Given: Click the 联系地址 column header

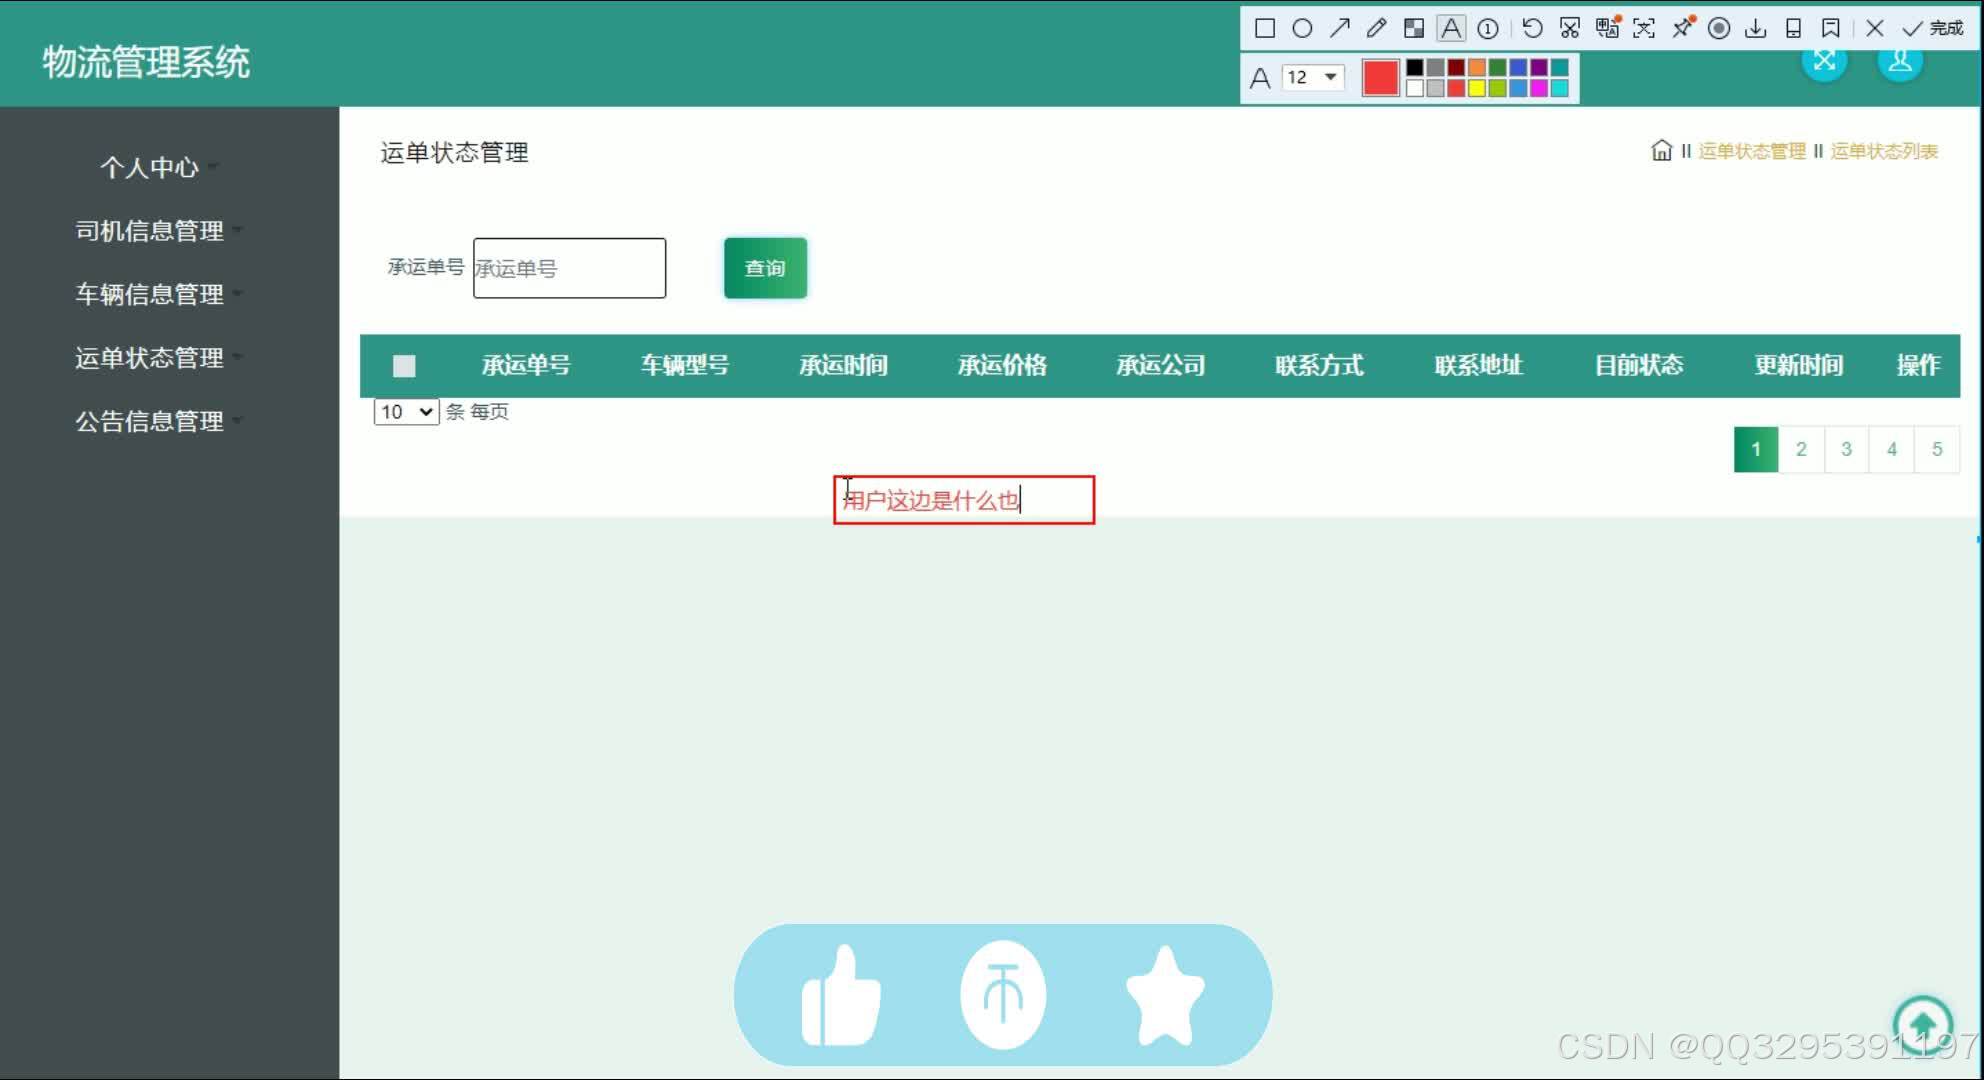Looking at the screenshot, I should [x=1479, y=365].
